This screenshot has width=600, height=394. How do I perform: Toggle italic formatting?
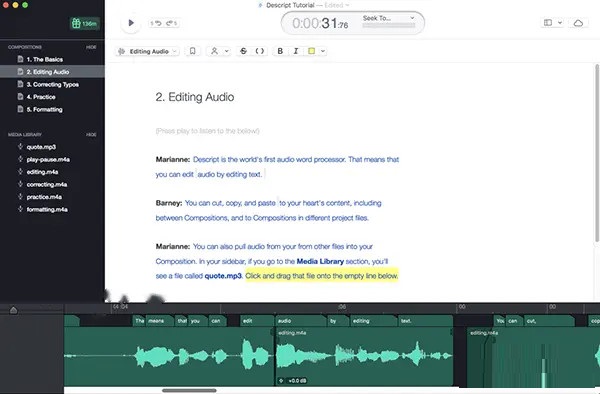(296, 51)
